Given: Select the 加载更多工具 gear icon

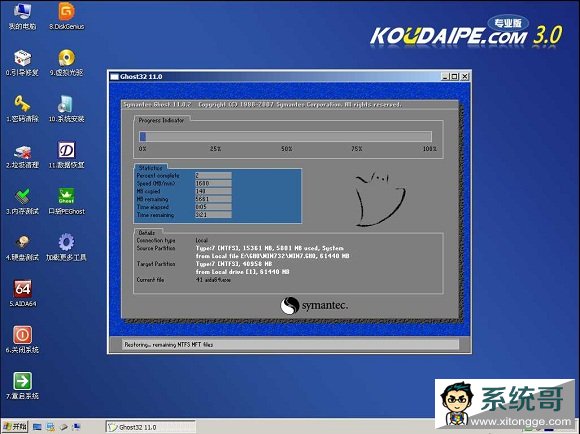Looking at the screenshot, I should tap(66, 248).
